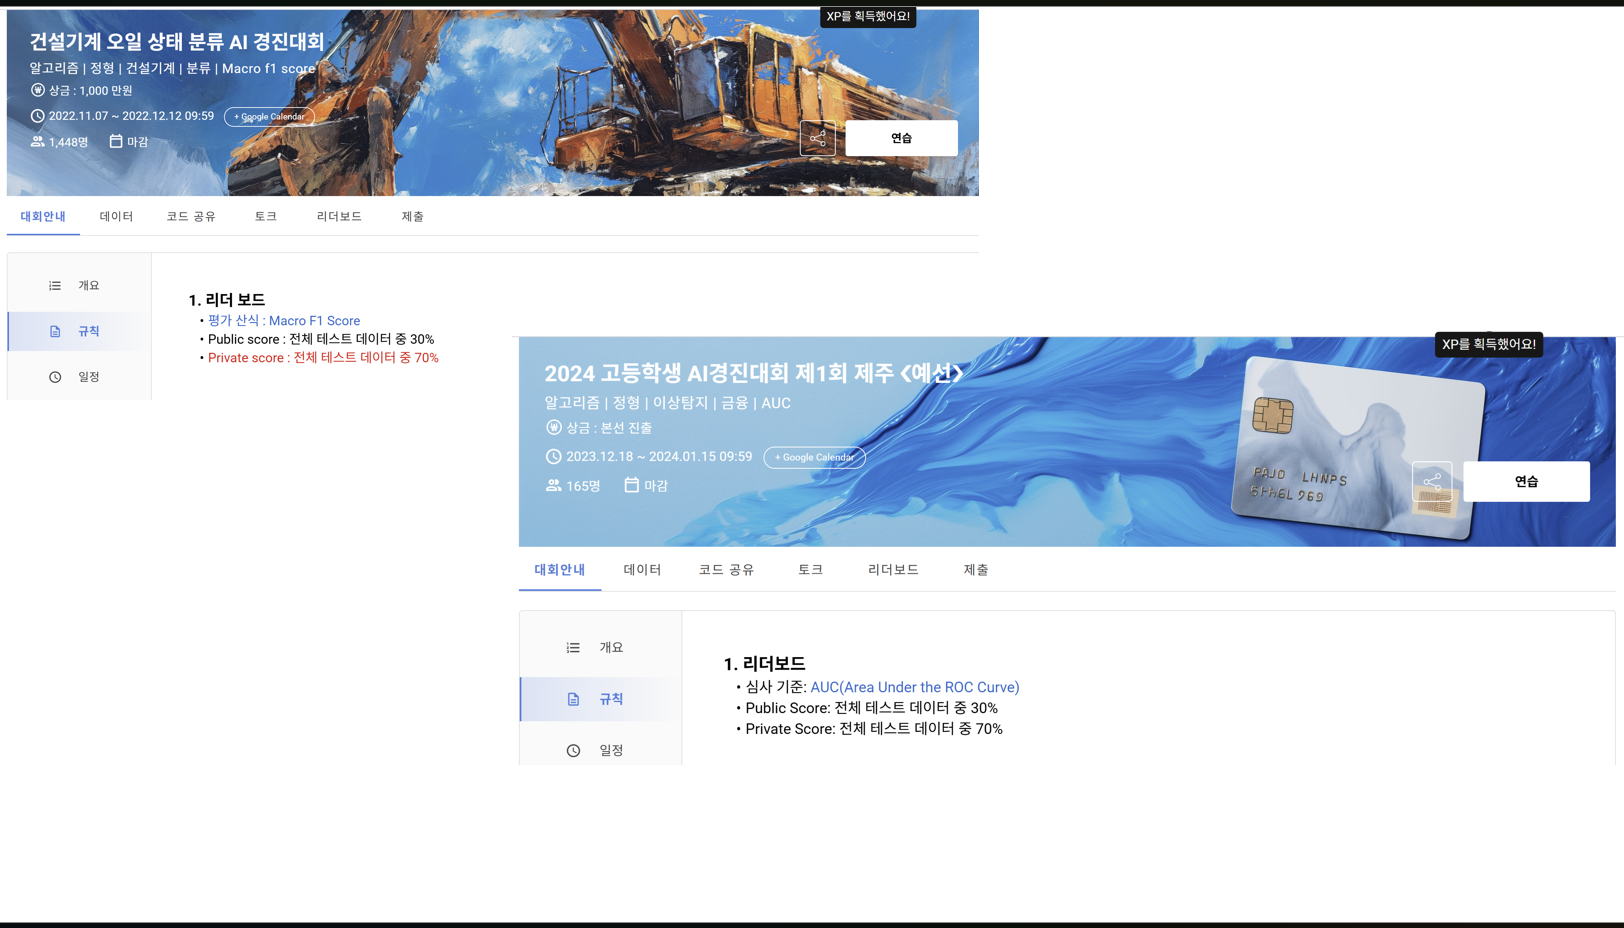Open 토크 tab in 2024 Jeju competition
Screen dimensions: 1624x928
coord(810,569)
